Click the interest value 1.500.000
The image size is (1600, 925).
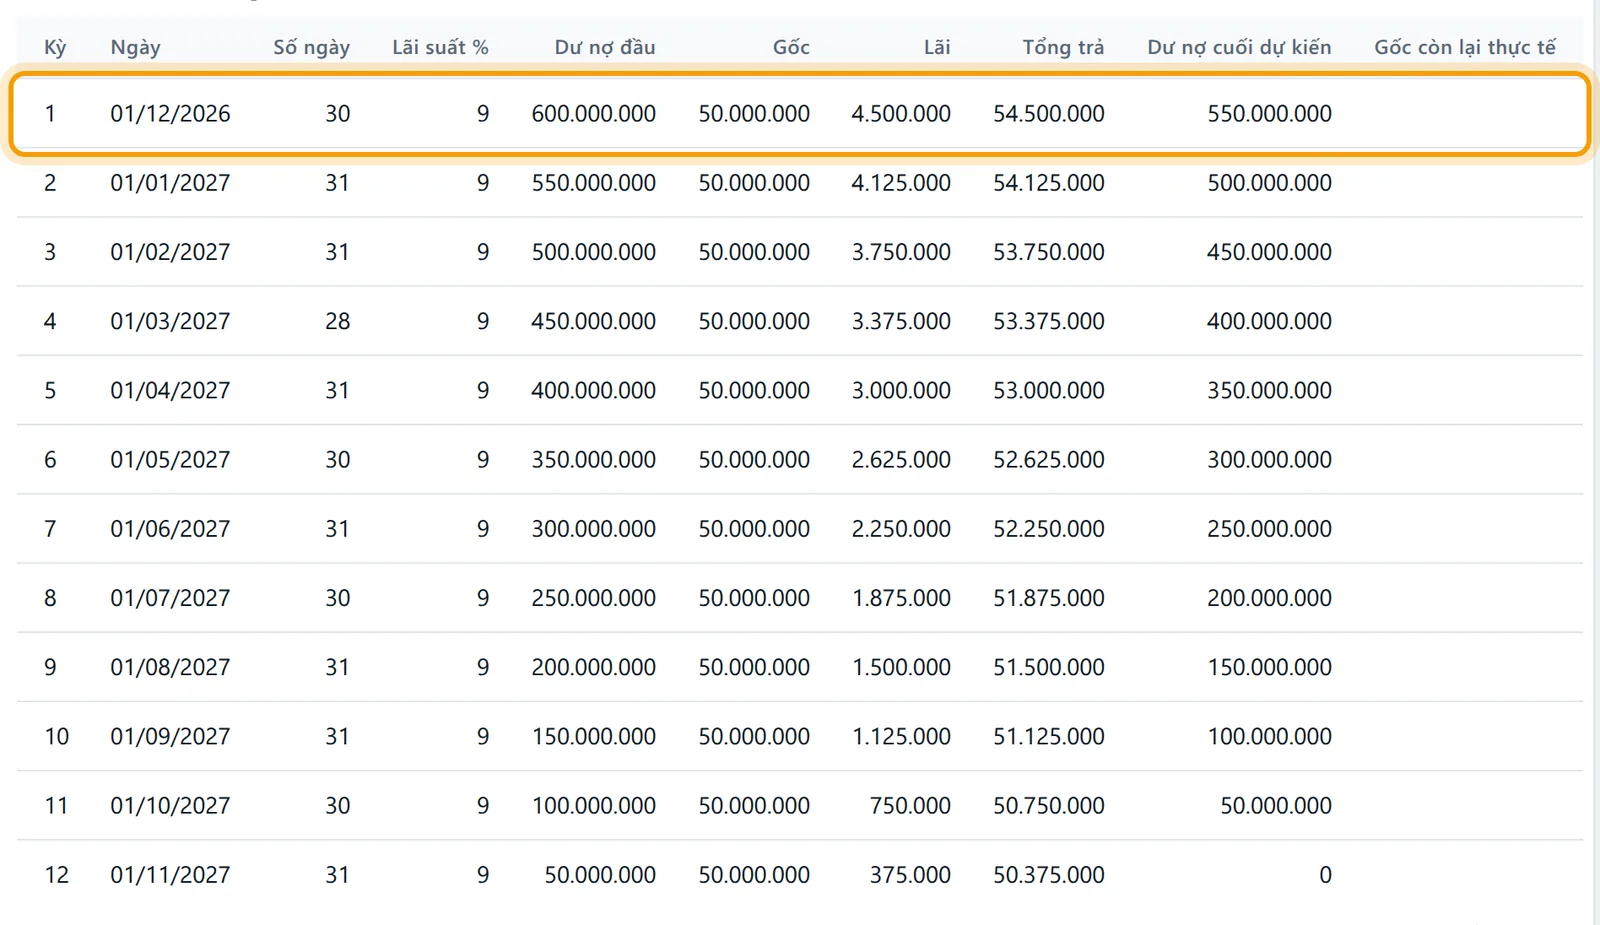pyautogui.click(x=901, y=667)
